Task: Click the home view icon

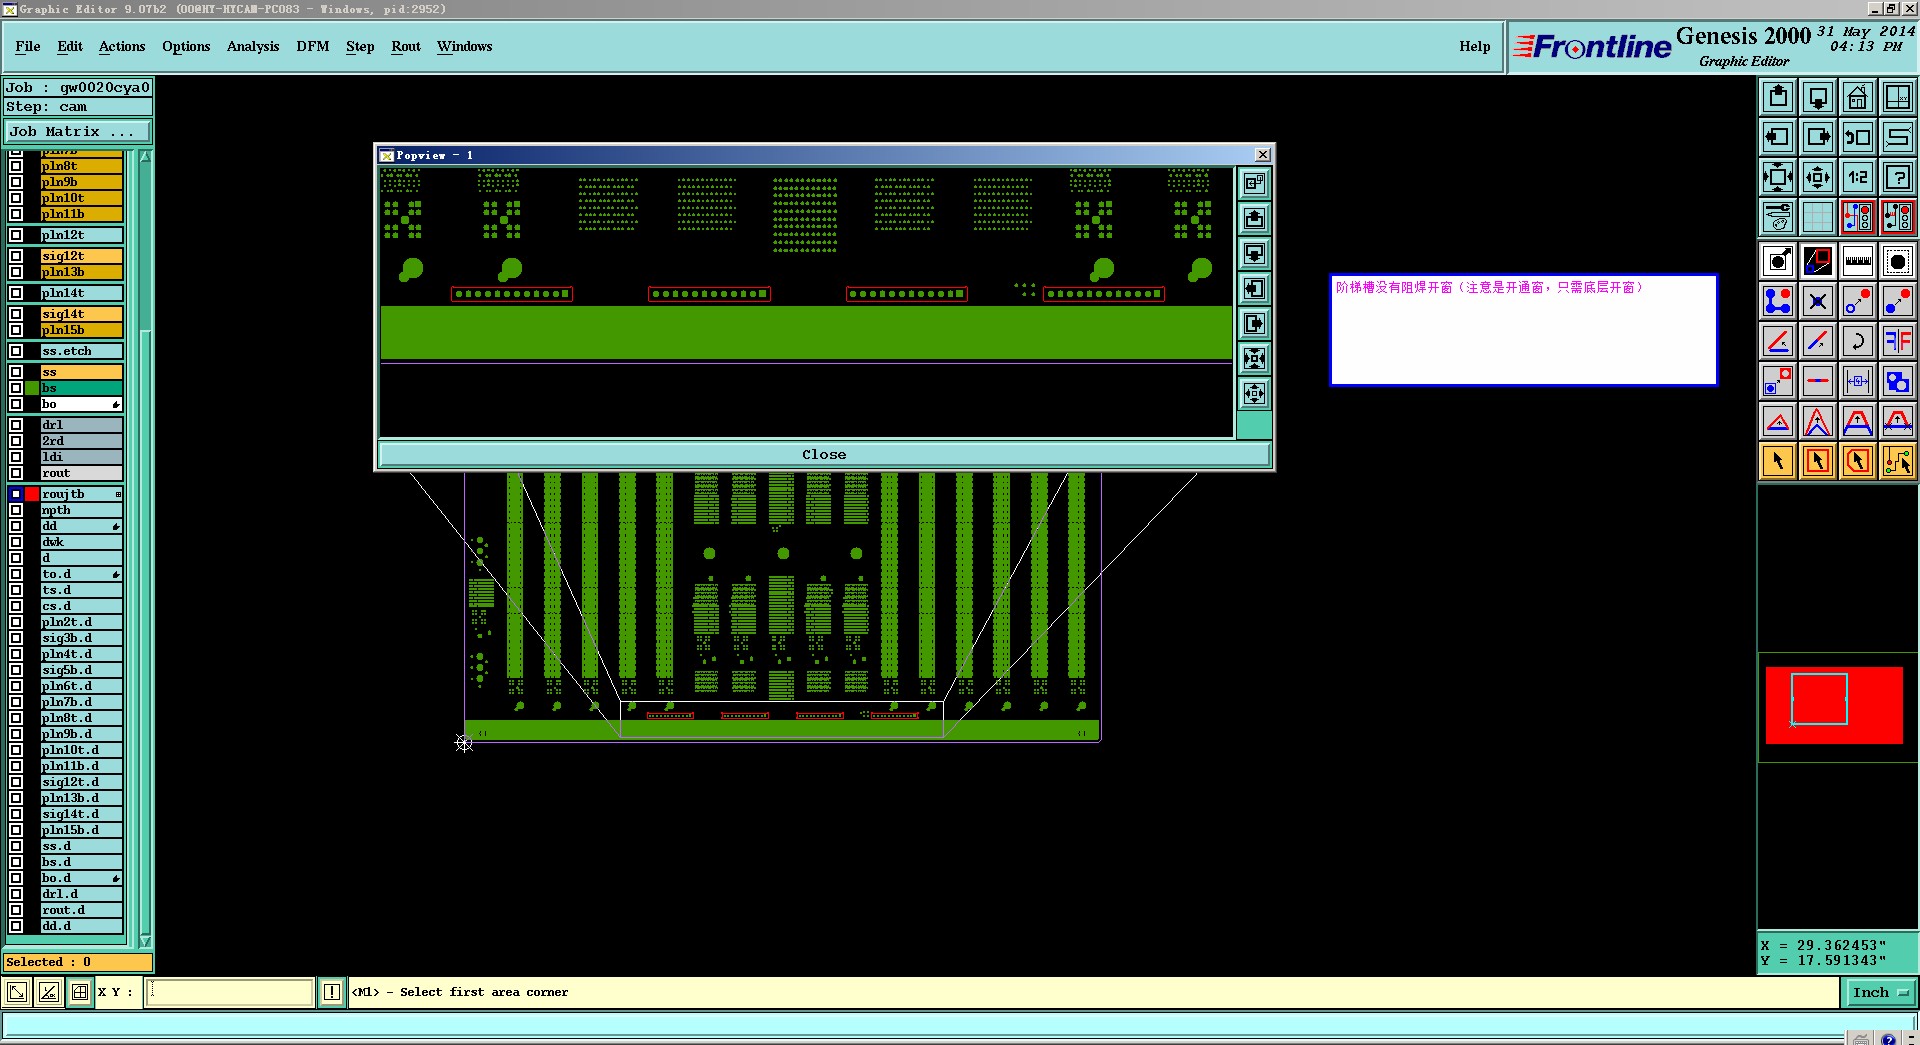Action: click(x=1858, y=97)
